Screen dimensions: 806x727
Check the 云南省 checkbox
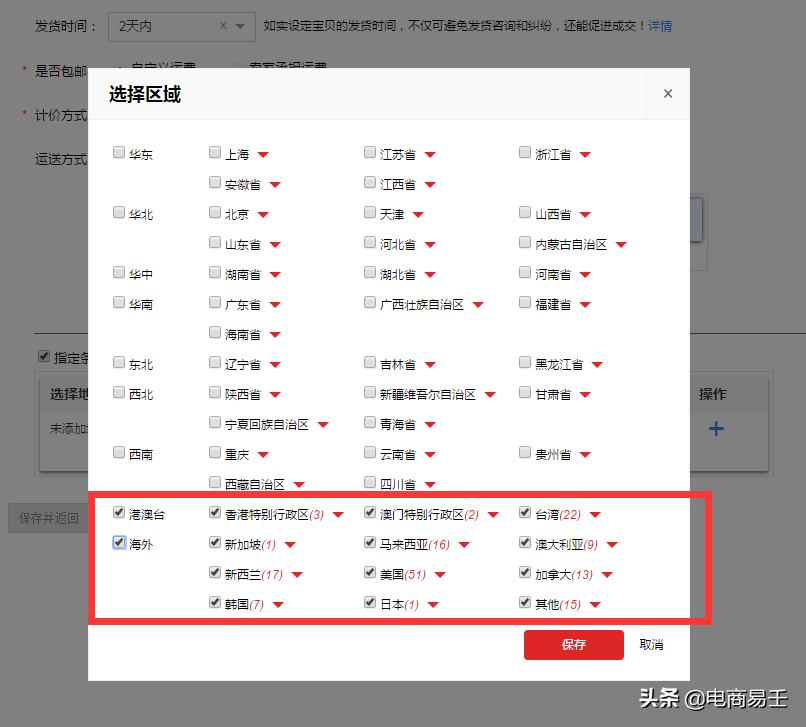370,452
